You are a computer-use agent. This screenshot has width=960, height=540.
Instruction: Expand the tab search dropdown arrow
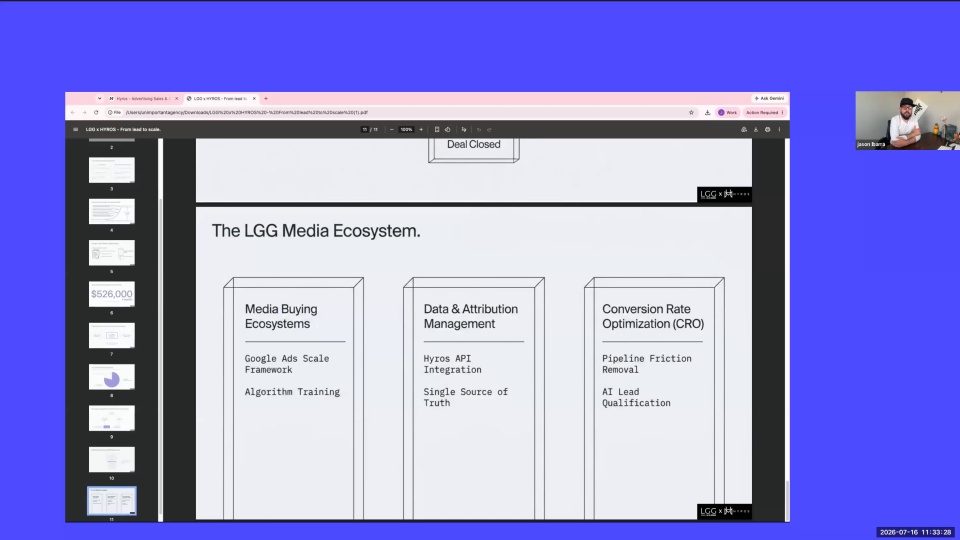click(x=99, y=99)
